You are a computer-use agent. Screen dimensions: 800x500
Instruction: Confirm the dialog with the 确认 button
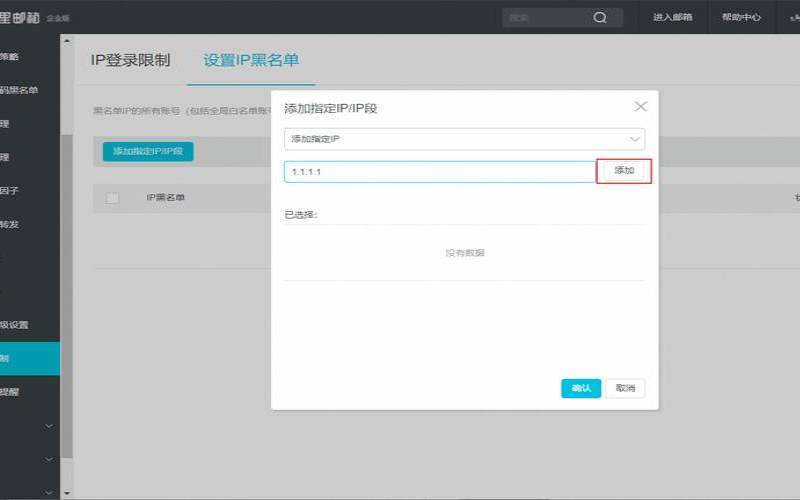pyautogui.click(x=581, y=388)
